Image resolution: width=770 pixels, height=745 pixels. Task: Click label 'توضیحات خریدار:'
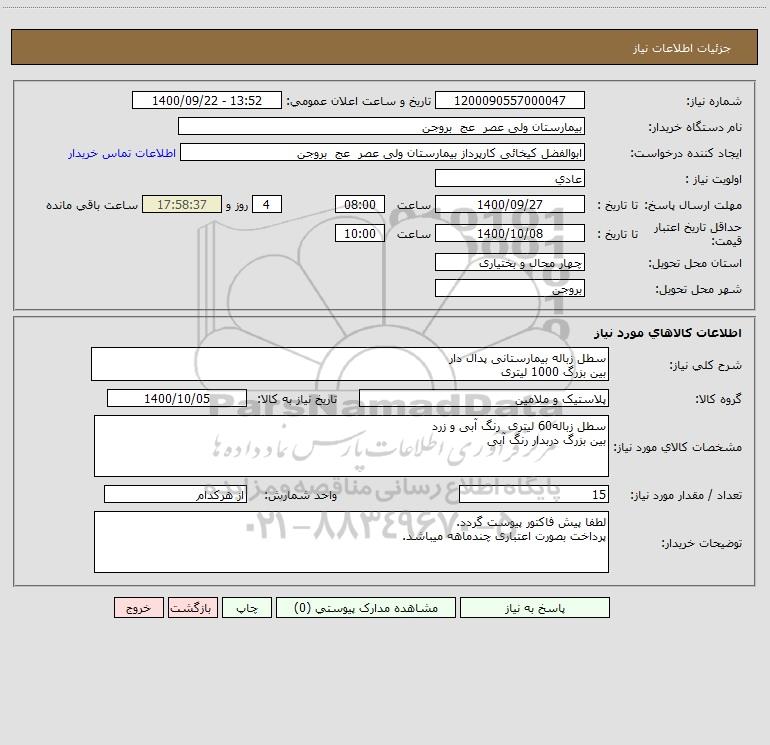pyautogui.click(x=701, y=544)
